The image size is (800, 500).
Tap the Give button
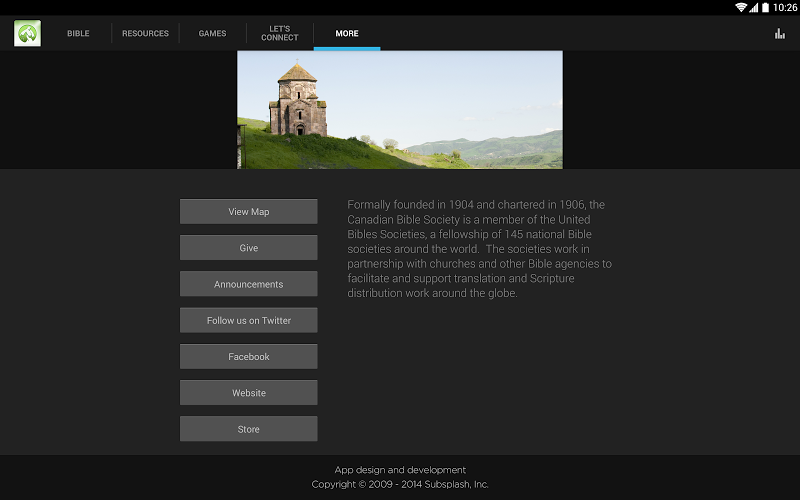(248, 247)
